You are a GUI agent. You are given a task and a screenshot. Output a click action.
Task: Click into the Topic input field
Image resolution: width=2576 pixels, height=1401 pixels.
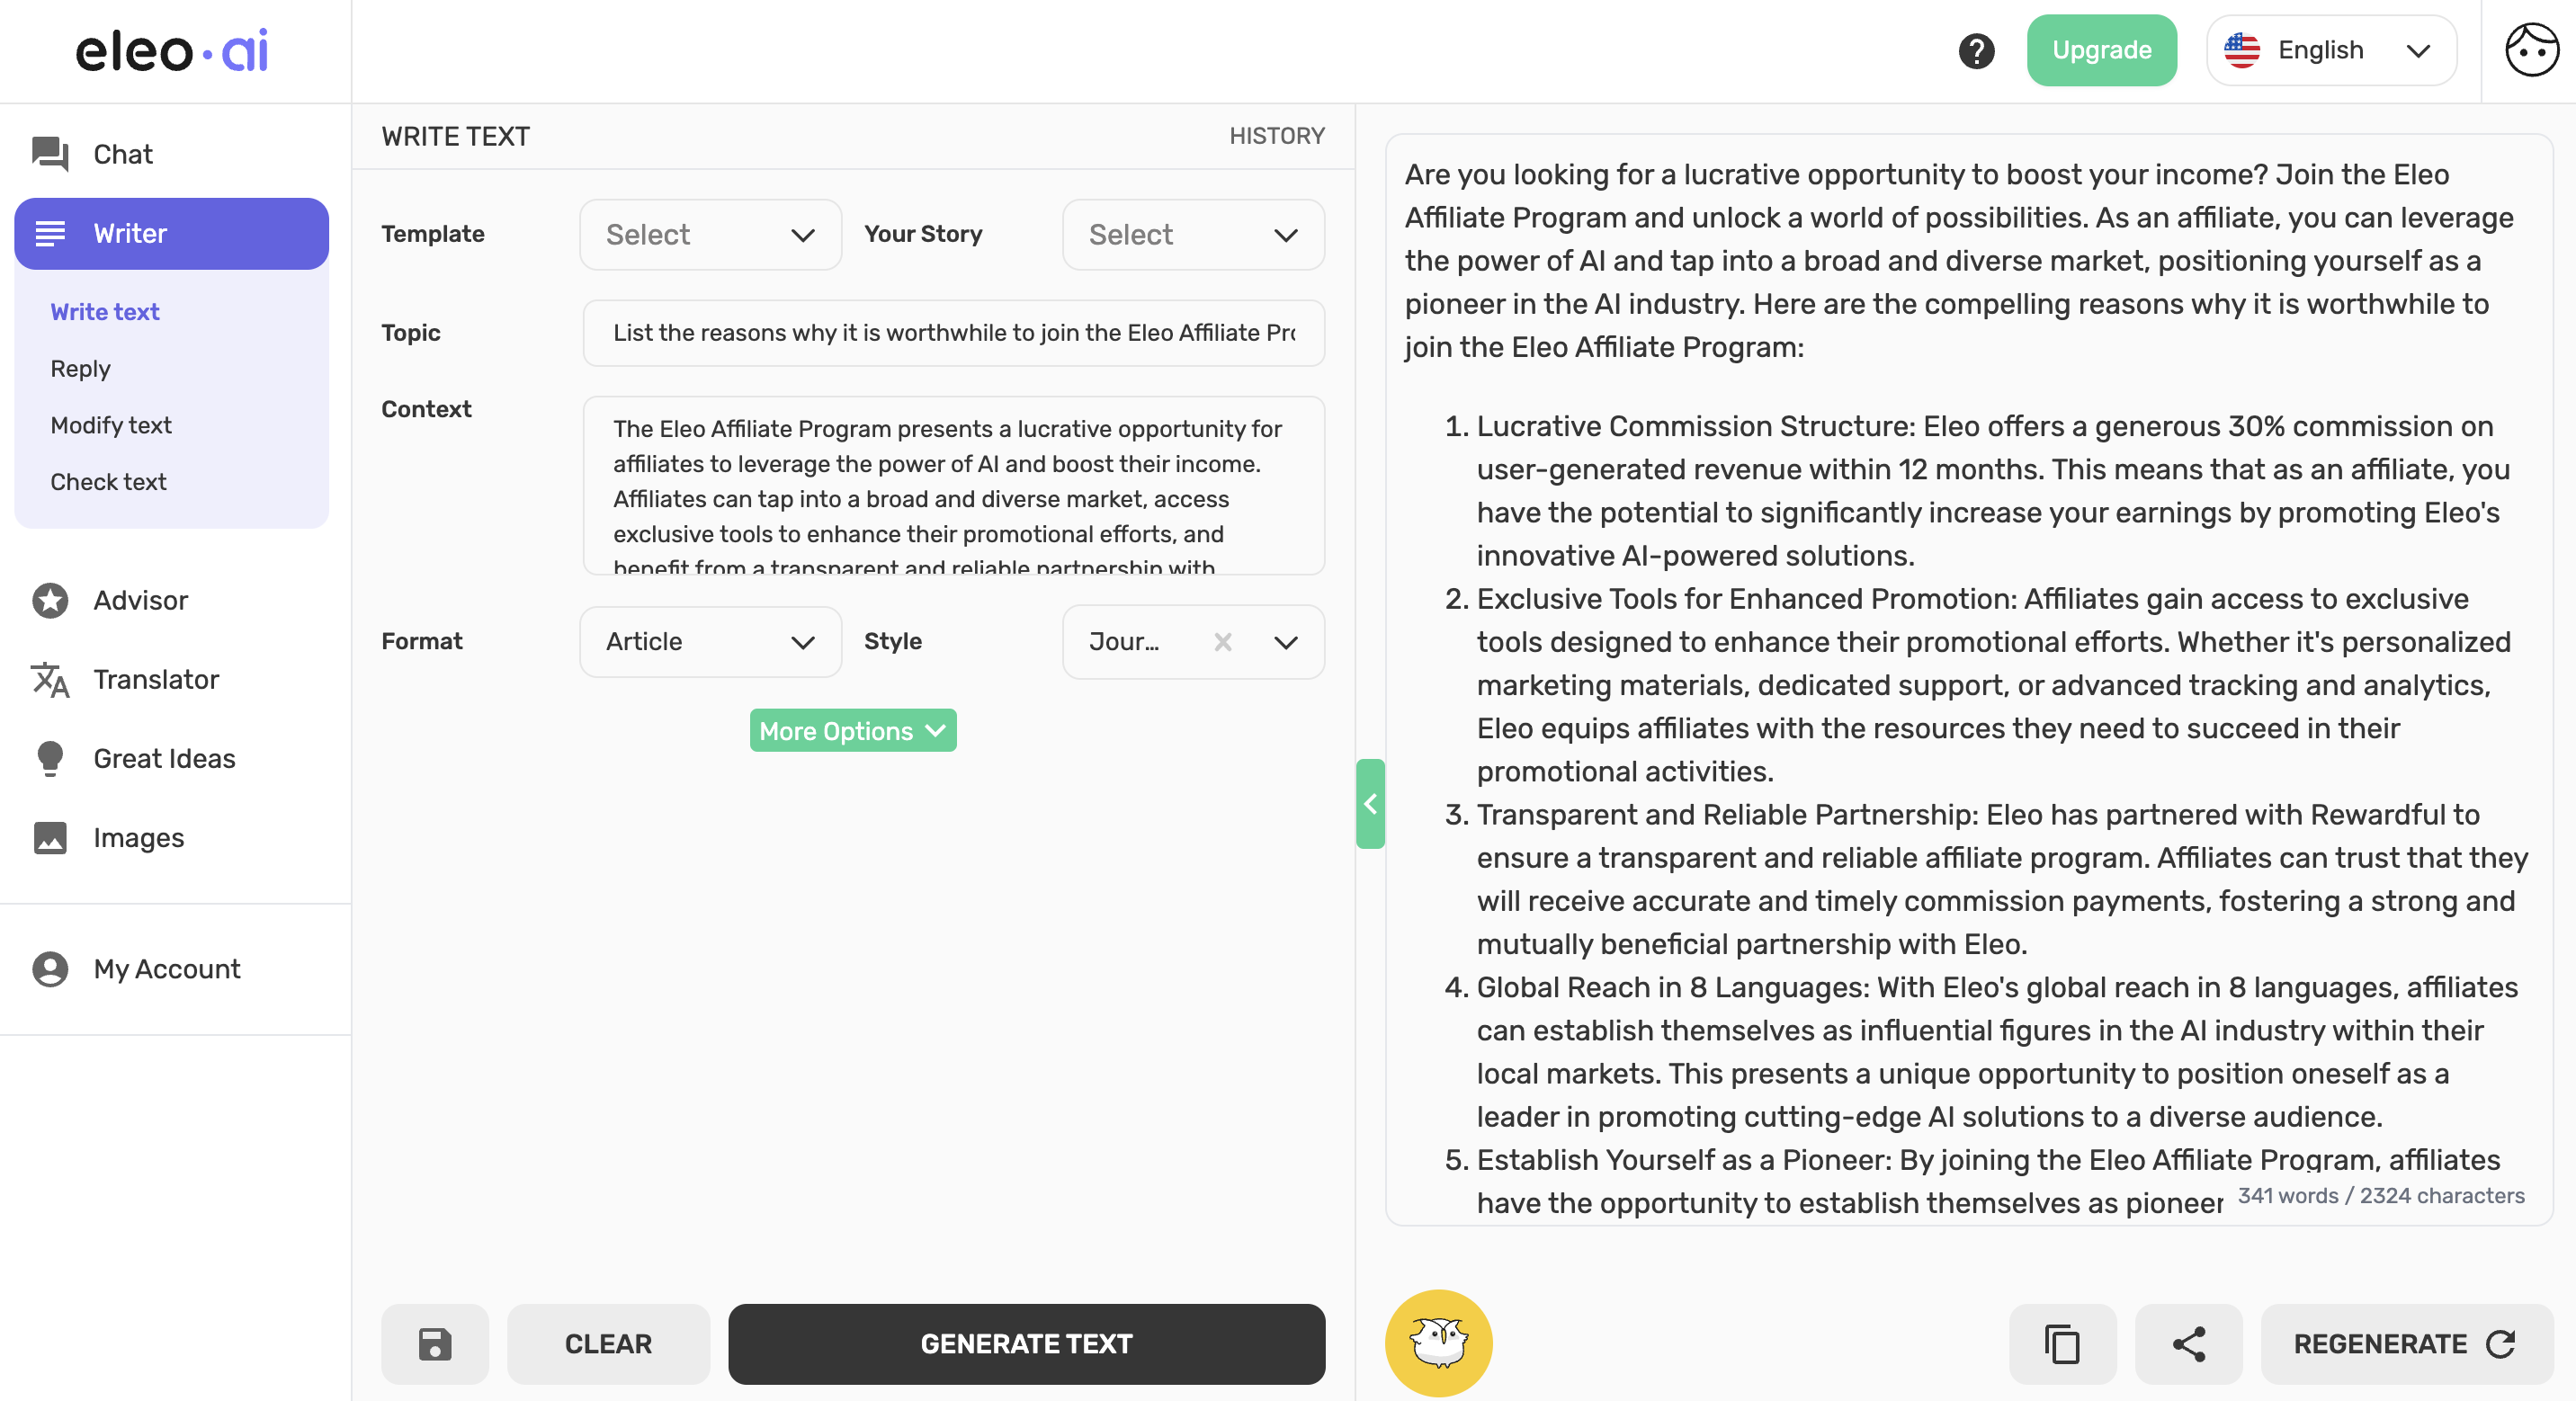coord(953,333)
